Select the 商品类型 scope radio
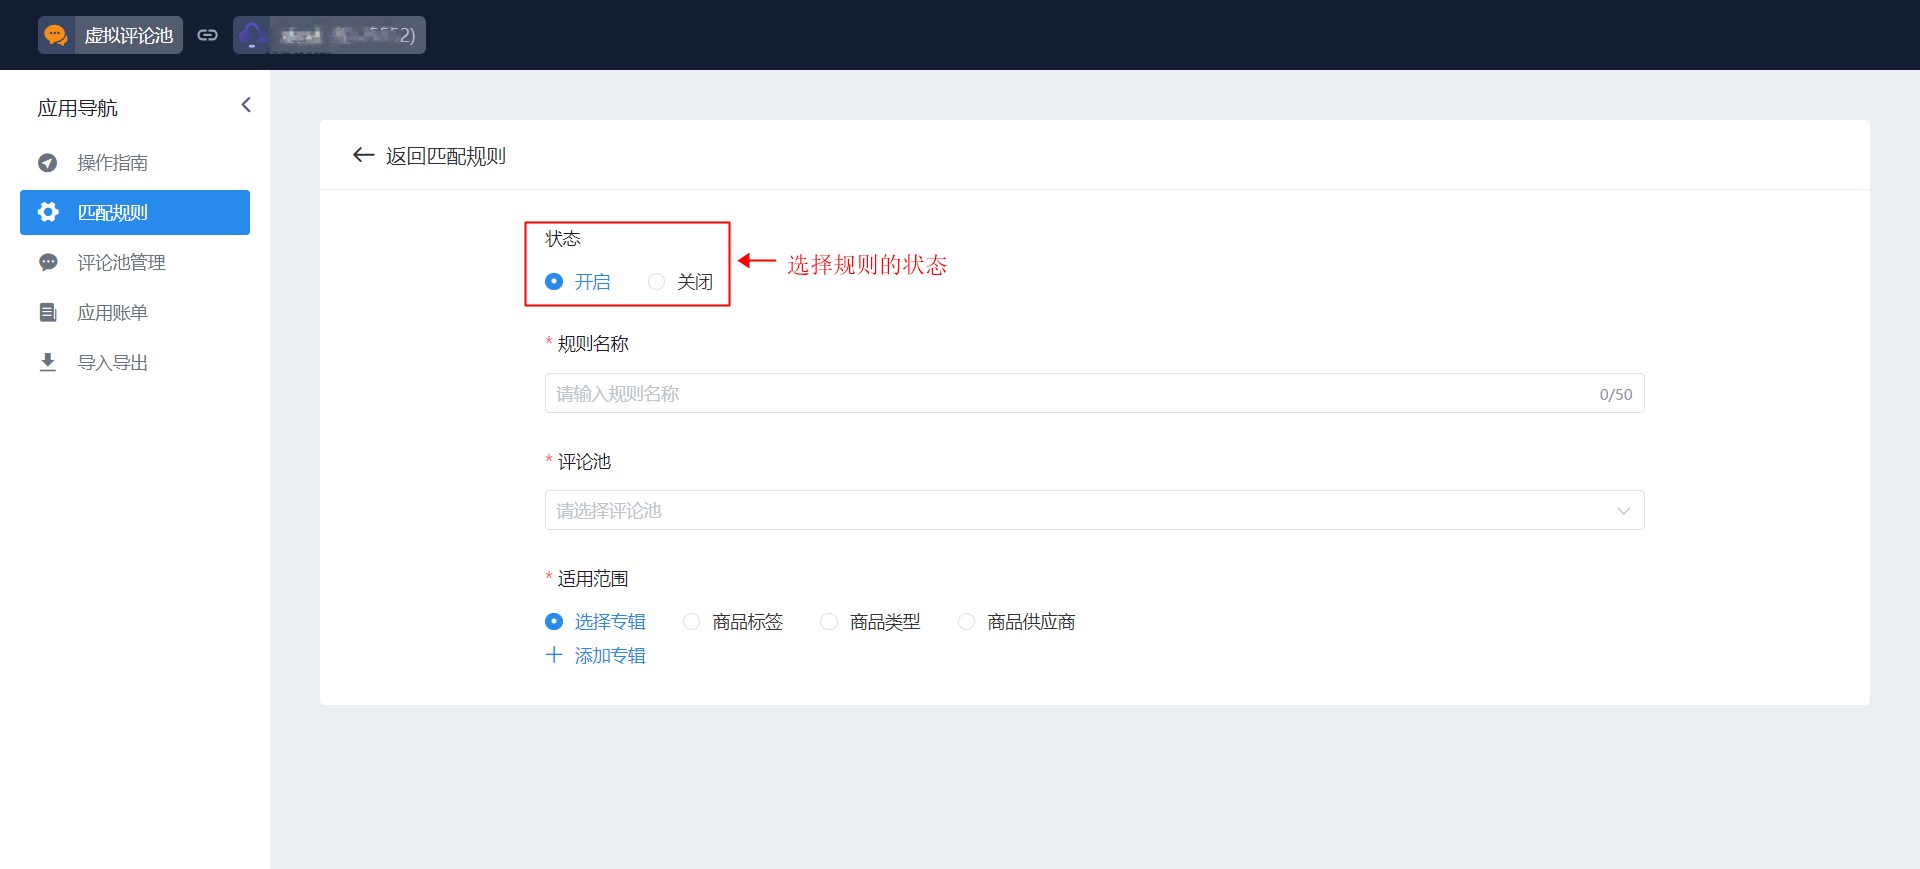 (x=829, y=622)
